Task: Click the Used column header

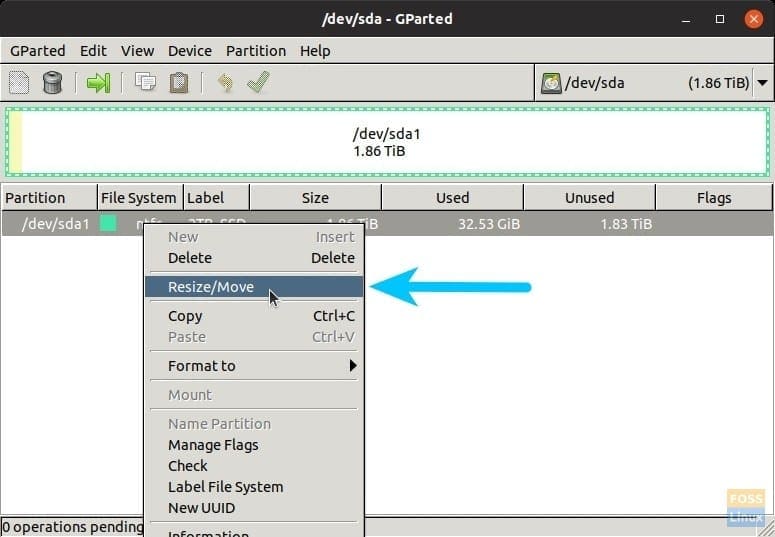Action: coord(452,198)
